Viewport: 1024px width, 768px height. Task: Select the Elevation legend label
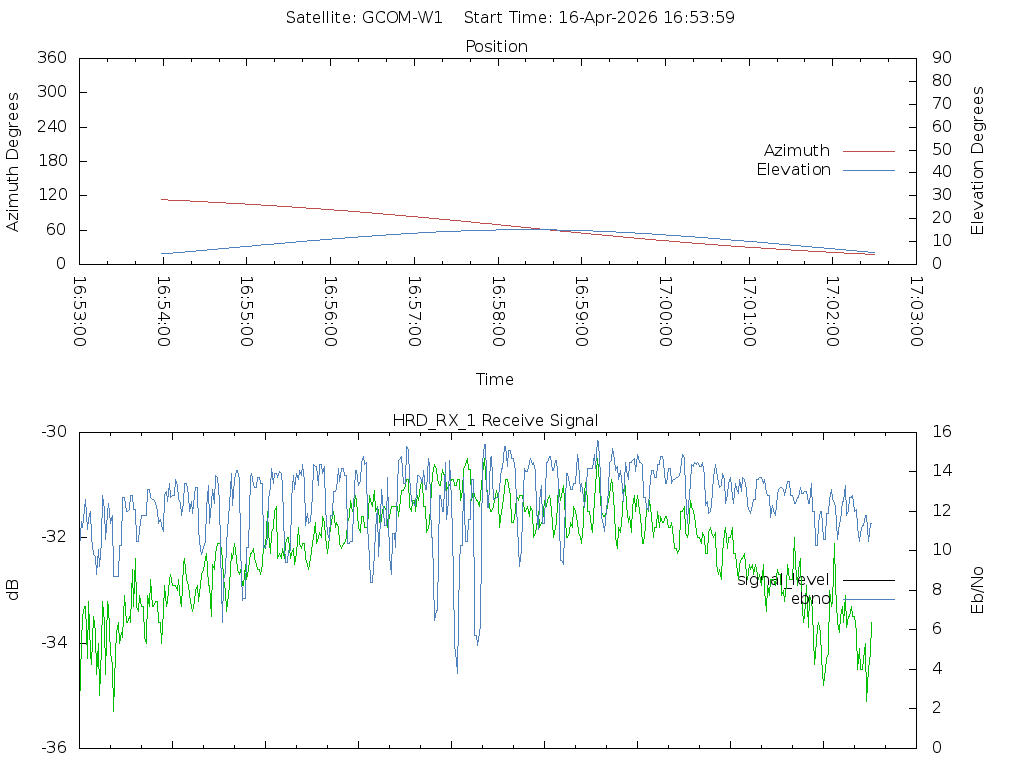click(793, 170)
